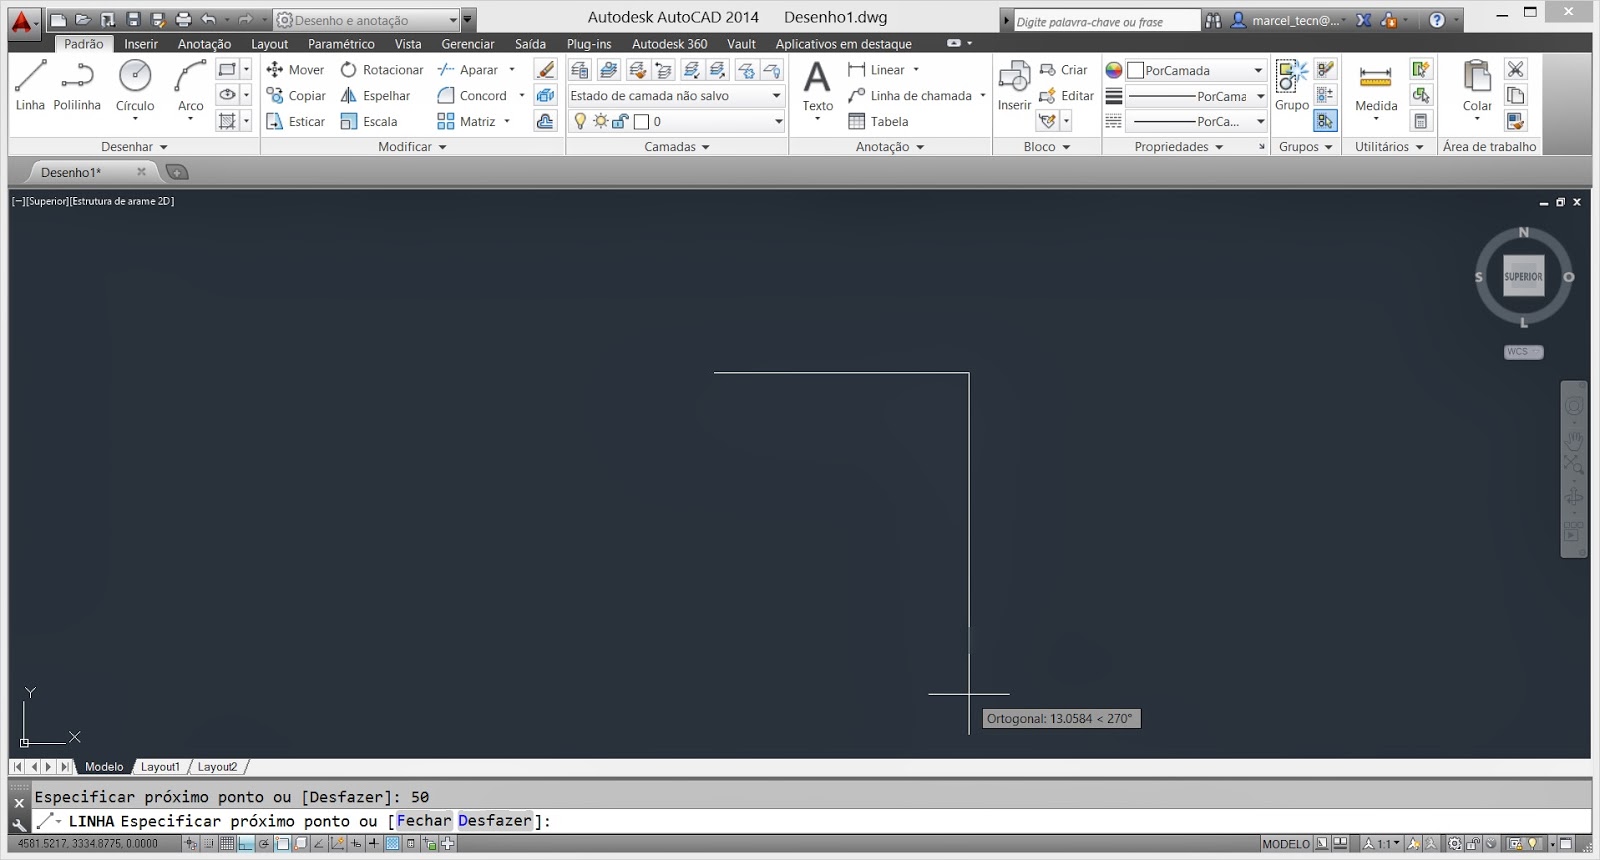
Task: Click the Concord fillet tool
Action: point(472,96)
